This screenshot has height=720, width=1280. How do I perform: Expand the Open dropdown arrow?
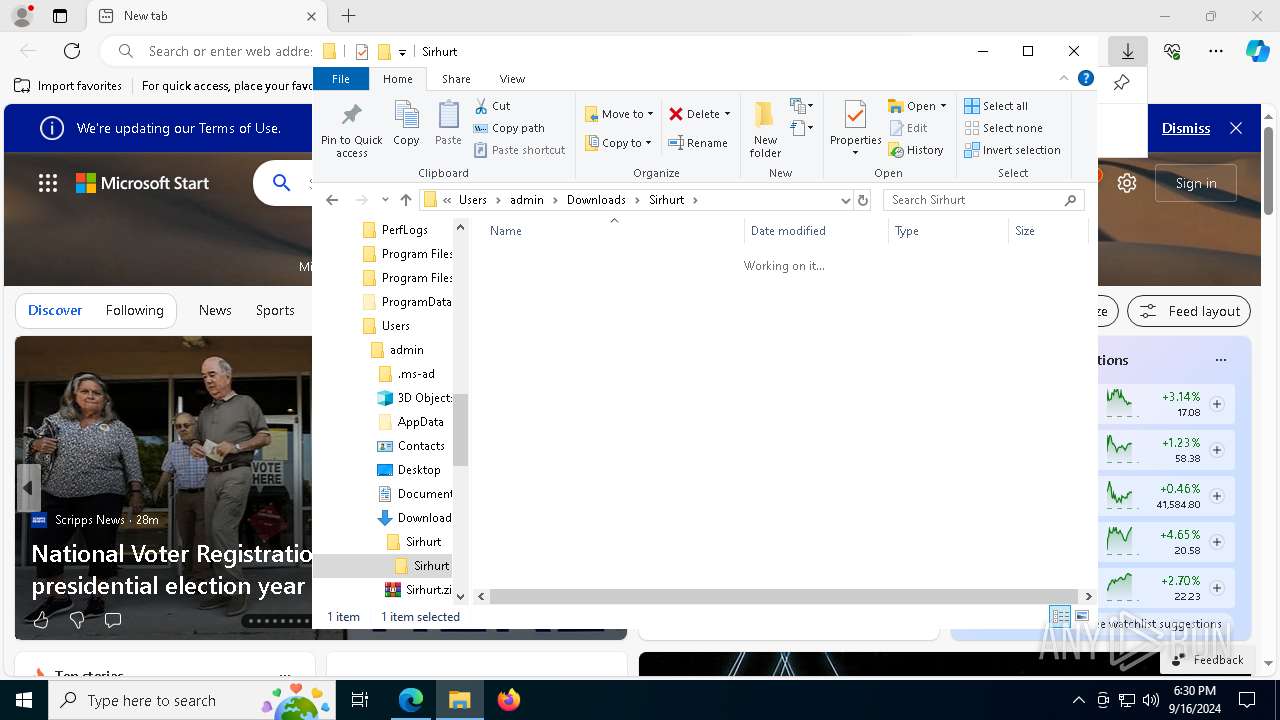pos(943,106)
